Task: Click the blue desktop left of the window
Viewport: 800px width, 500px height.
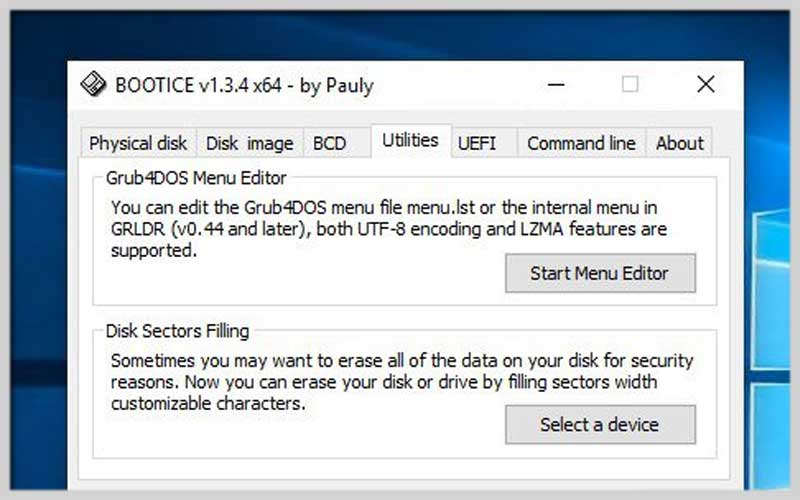Action: (x=38, y=281)
